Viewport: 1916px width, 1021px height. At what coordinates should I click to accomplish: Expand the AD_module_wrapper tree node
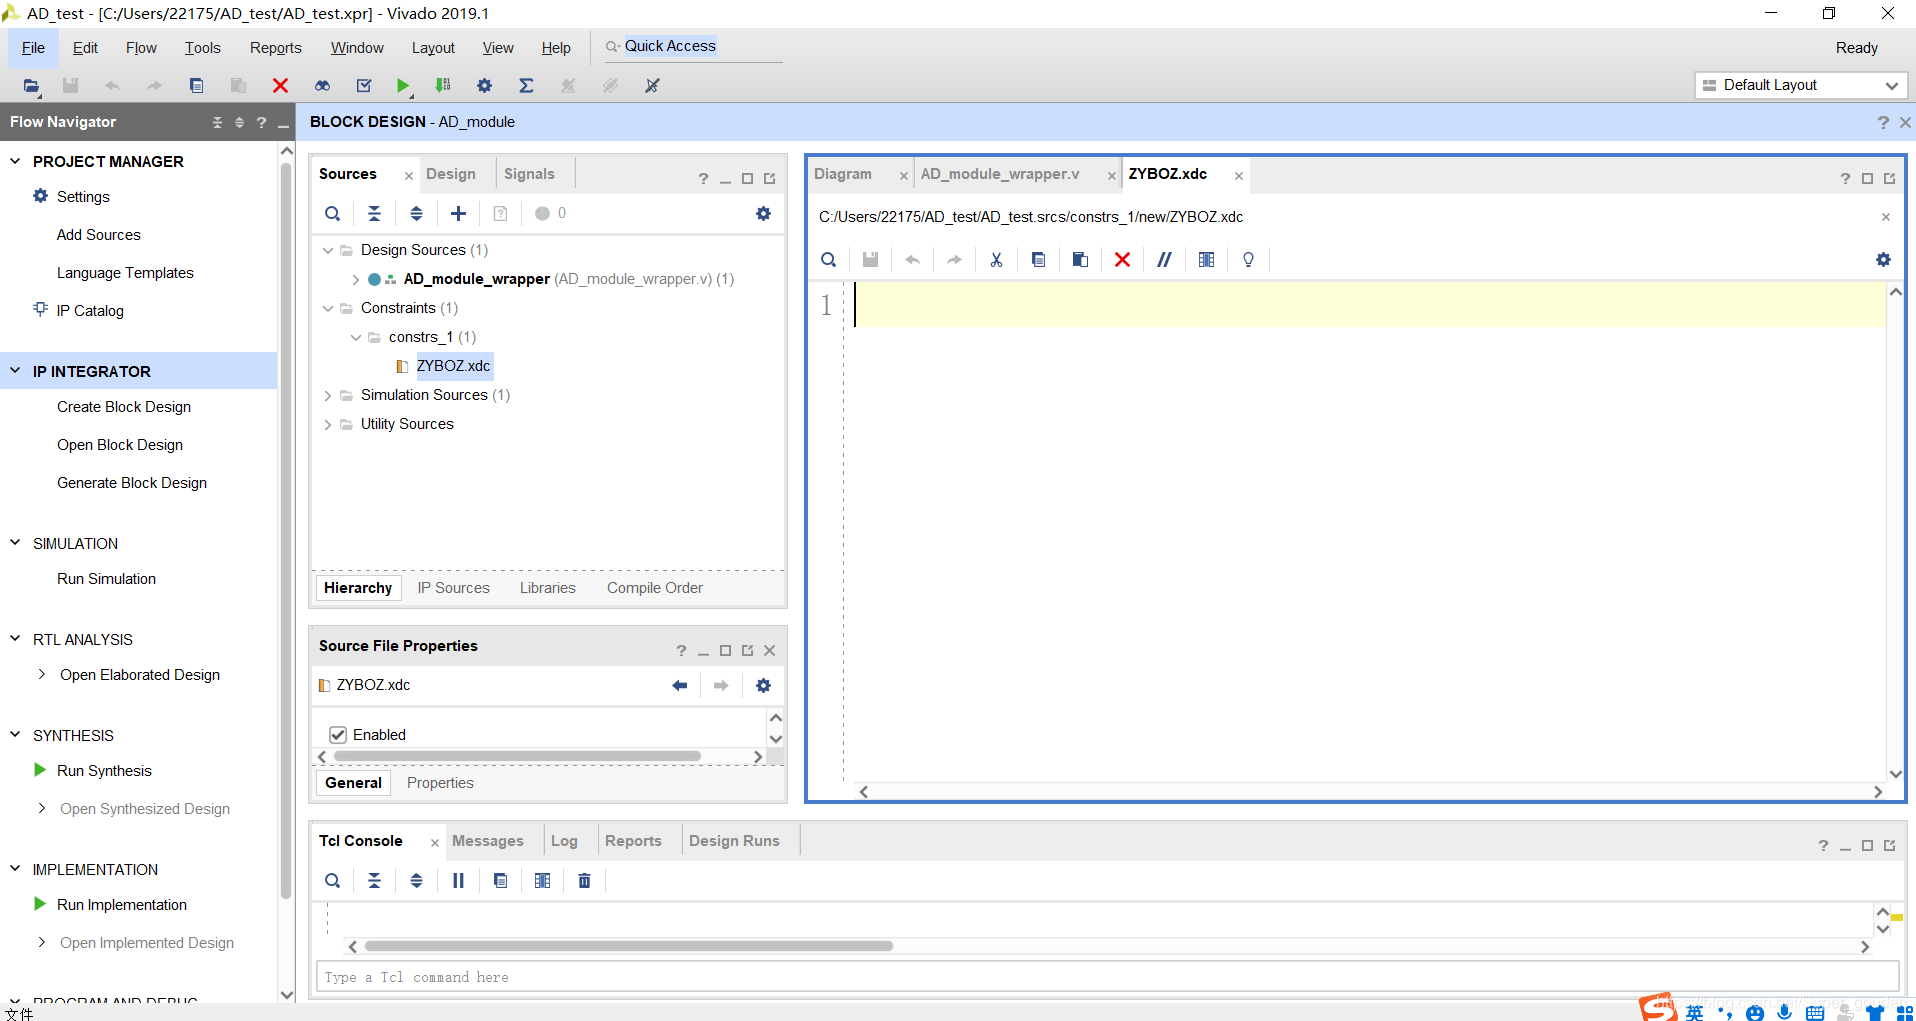[x=355, y=279]
